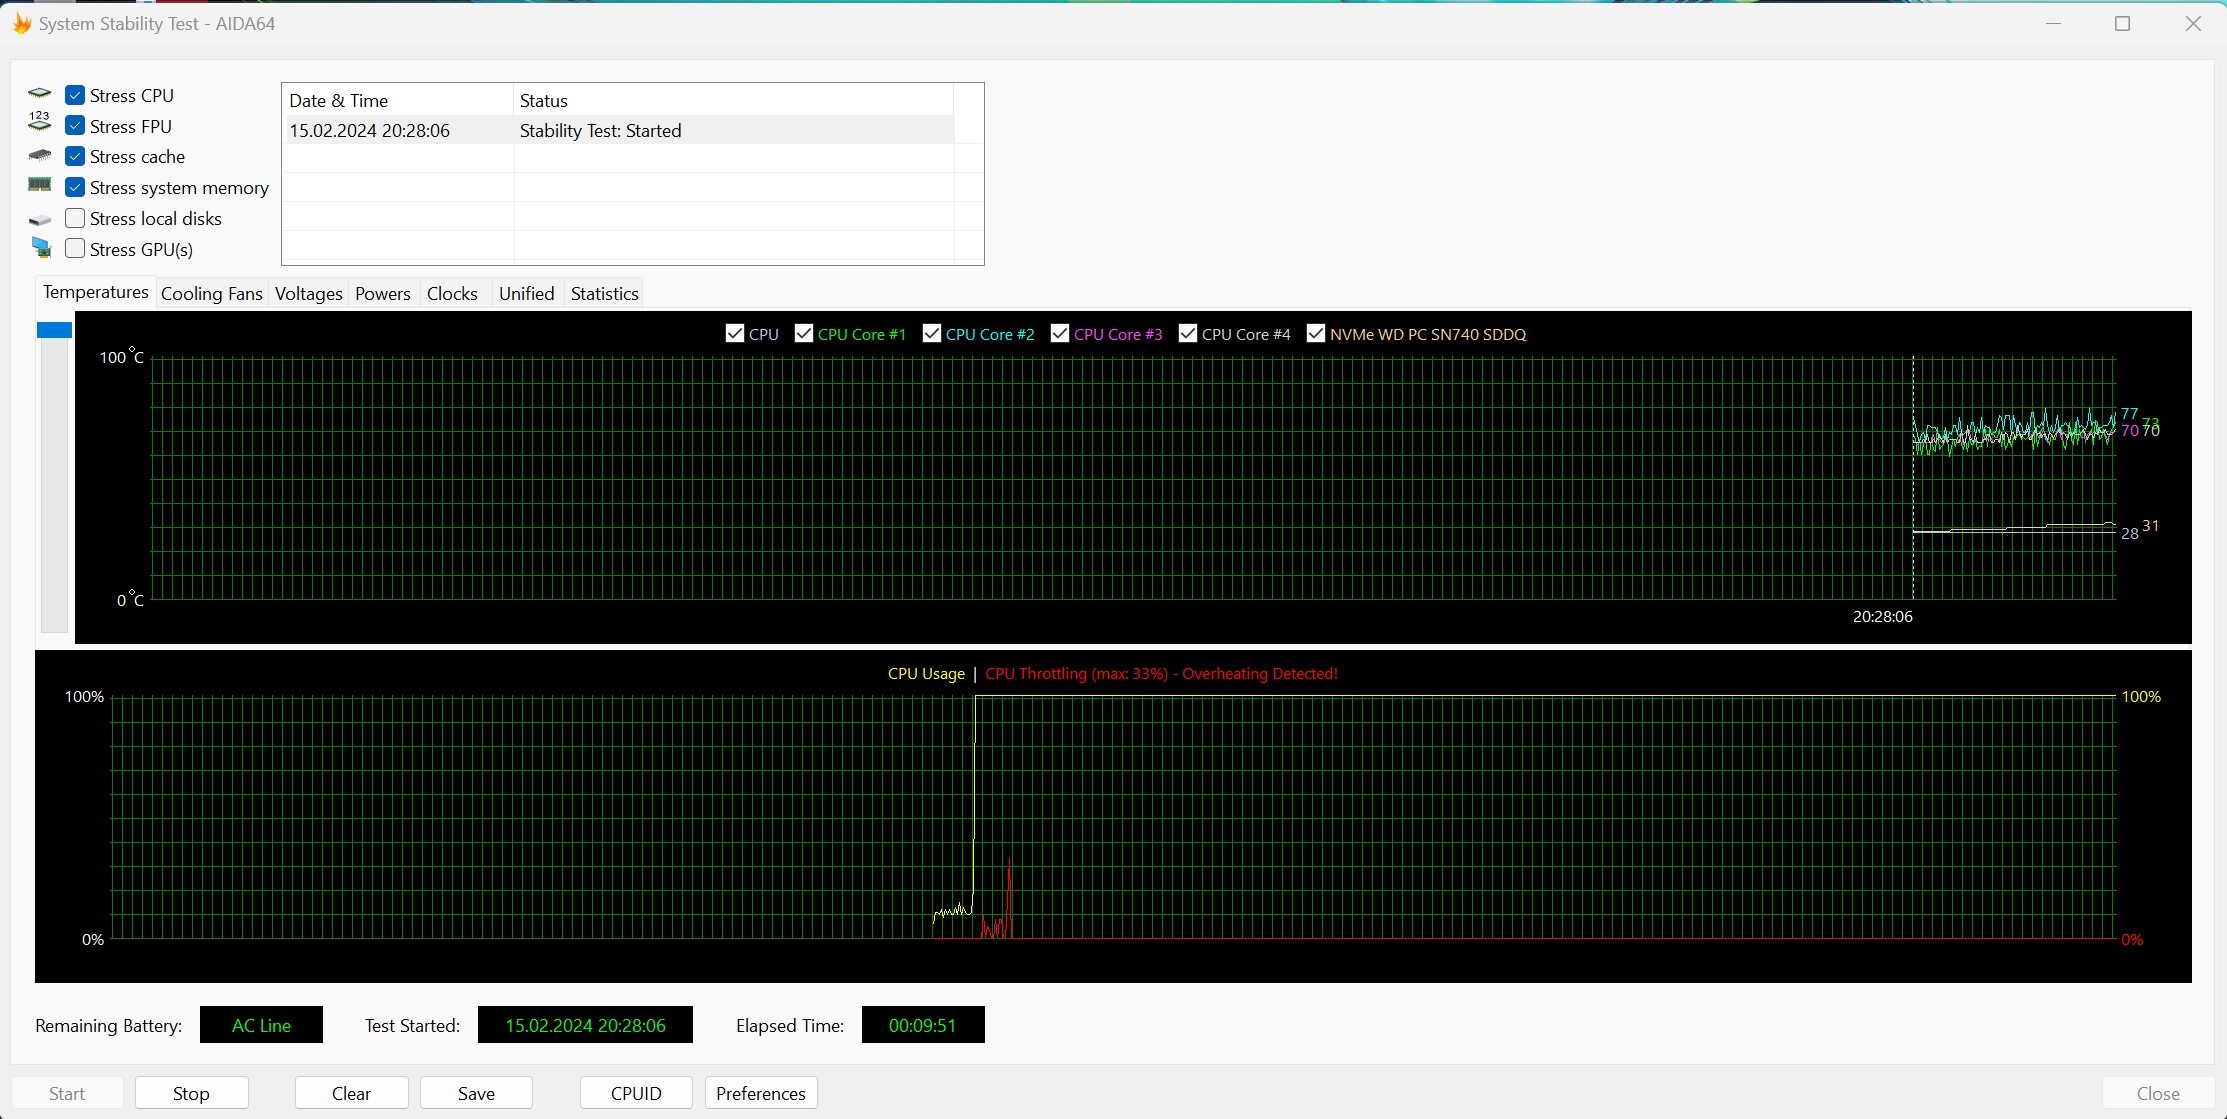Uncheck the Stress CPU checkbox
This screenshot has width=2227, height=1119.
click(75, 95)
